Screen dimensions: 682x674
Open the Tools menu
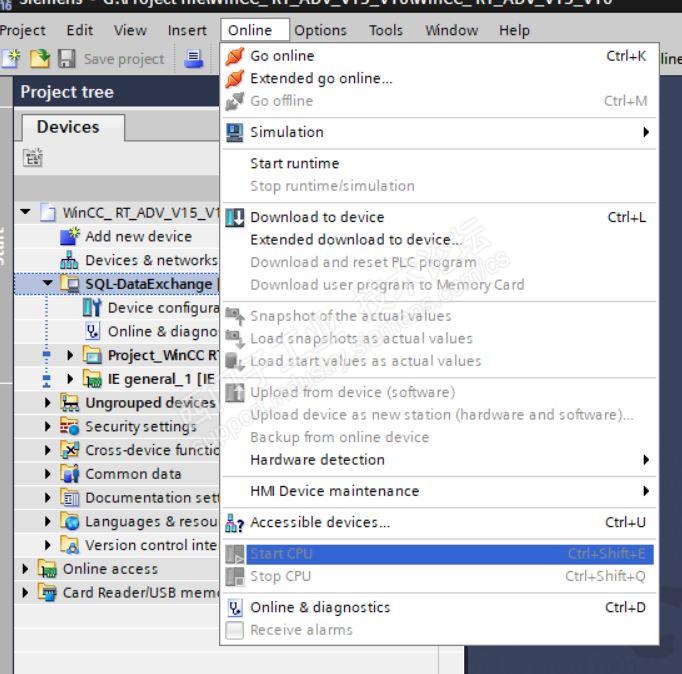pyautogui.click(x=386, y=30)
